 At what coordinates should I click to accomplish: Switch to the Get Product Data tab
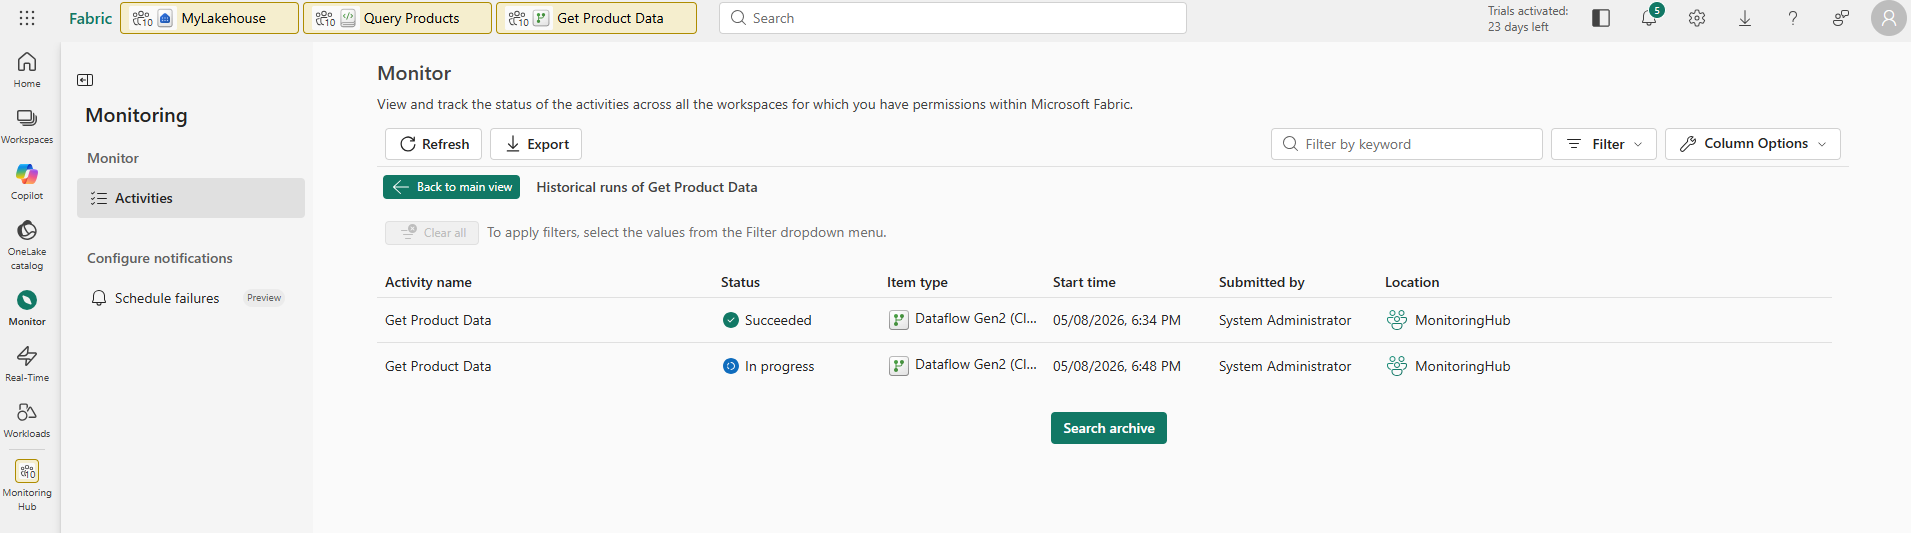tap(597, 18)
